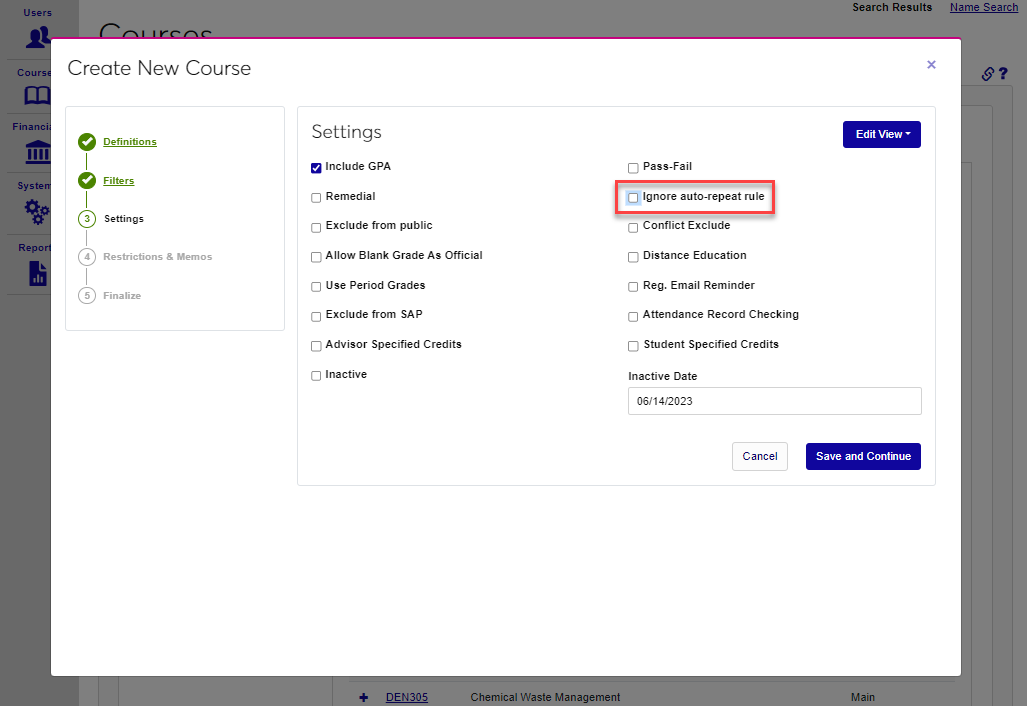The image size is (1027, 706).
Task: Go to the Filters step
Action: (x=118, y=181)
